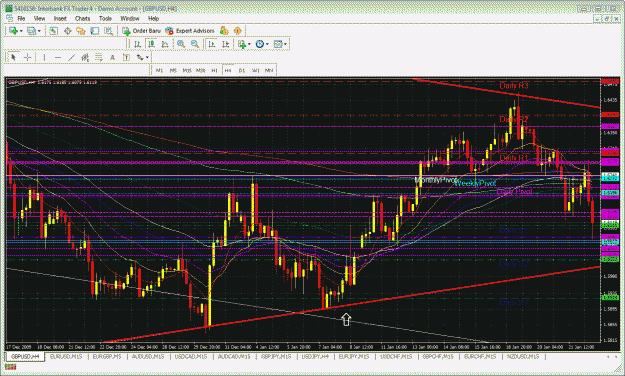The image size is (625, 376).
Task: Click the Daily R3 label on the chart
Action: (513, 86)
